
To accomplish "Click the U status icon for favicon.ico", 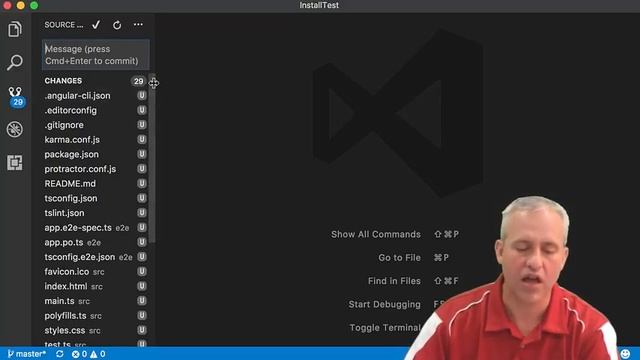I will coord(142,272).
